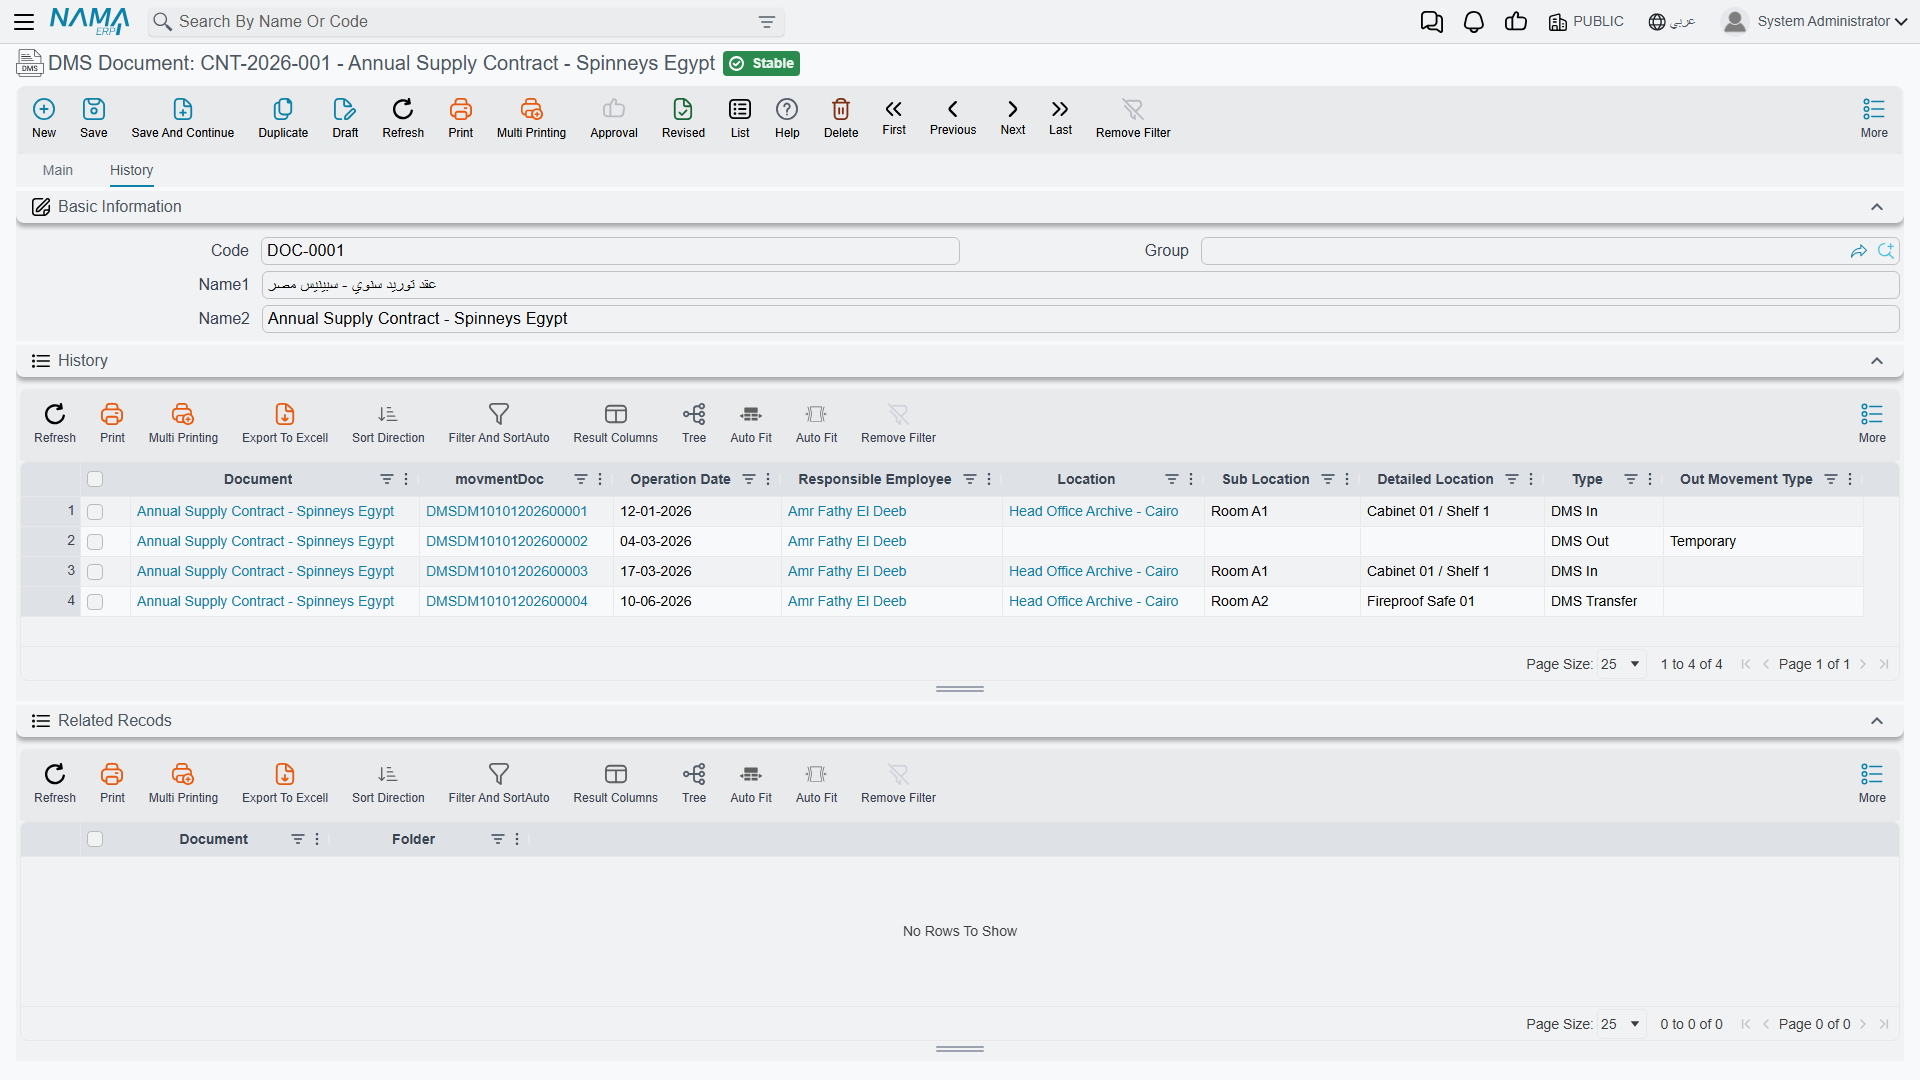Switch language to Arabic
Viewport: 1920px width, 1080px height.
click(x=1672, y=21)
